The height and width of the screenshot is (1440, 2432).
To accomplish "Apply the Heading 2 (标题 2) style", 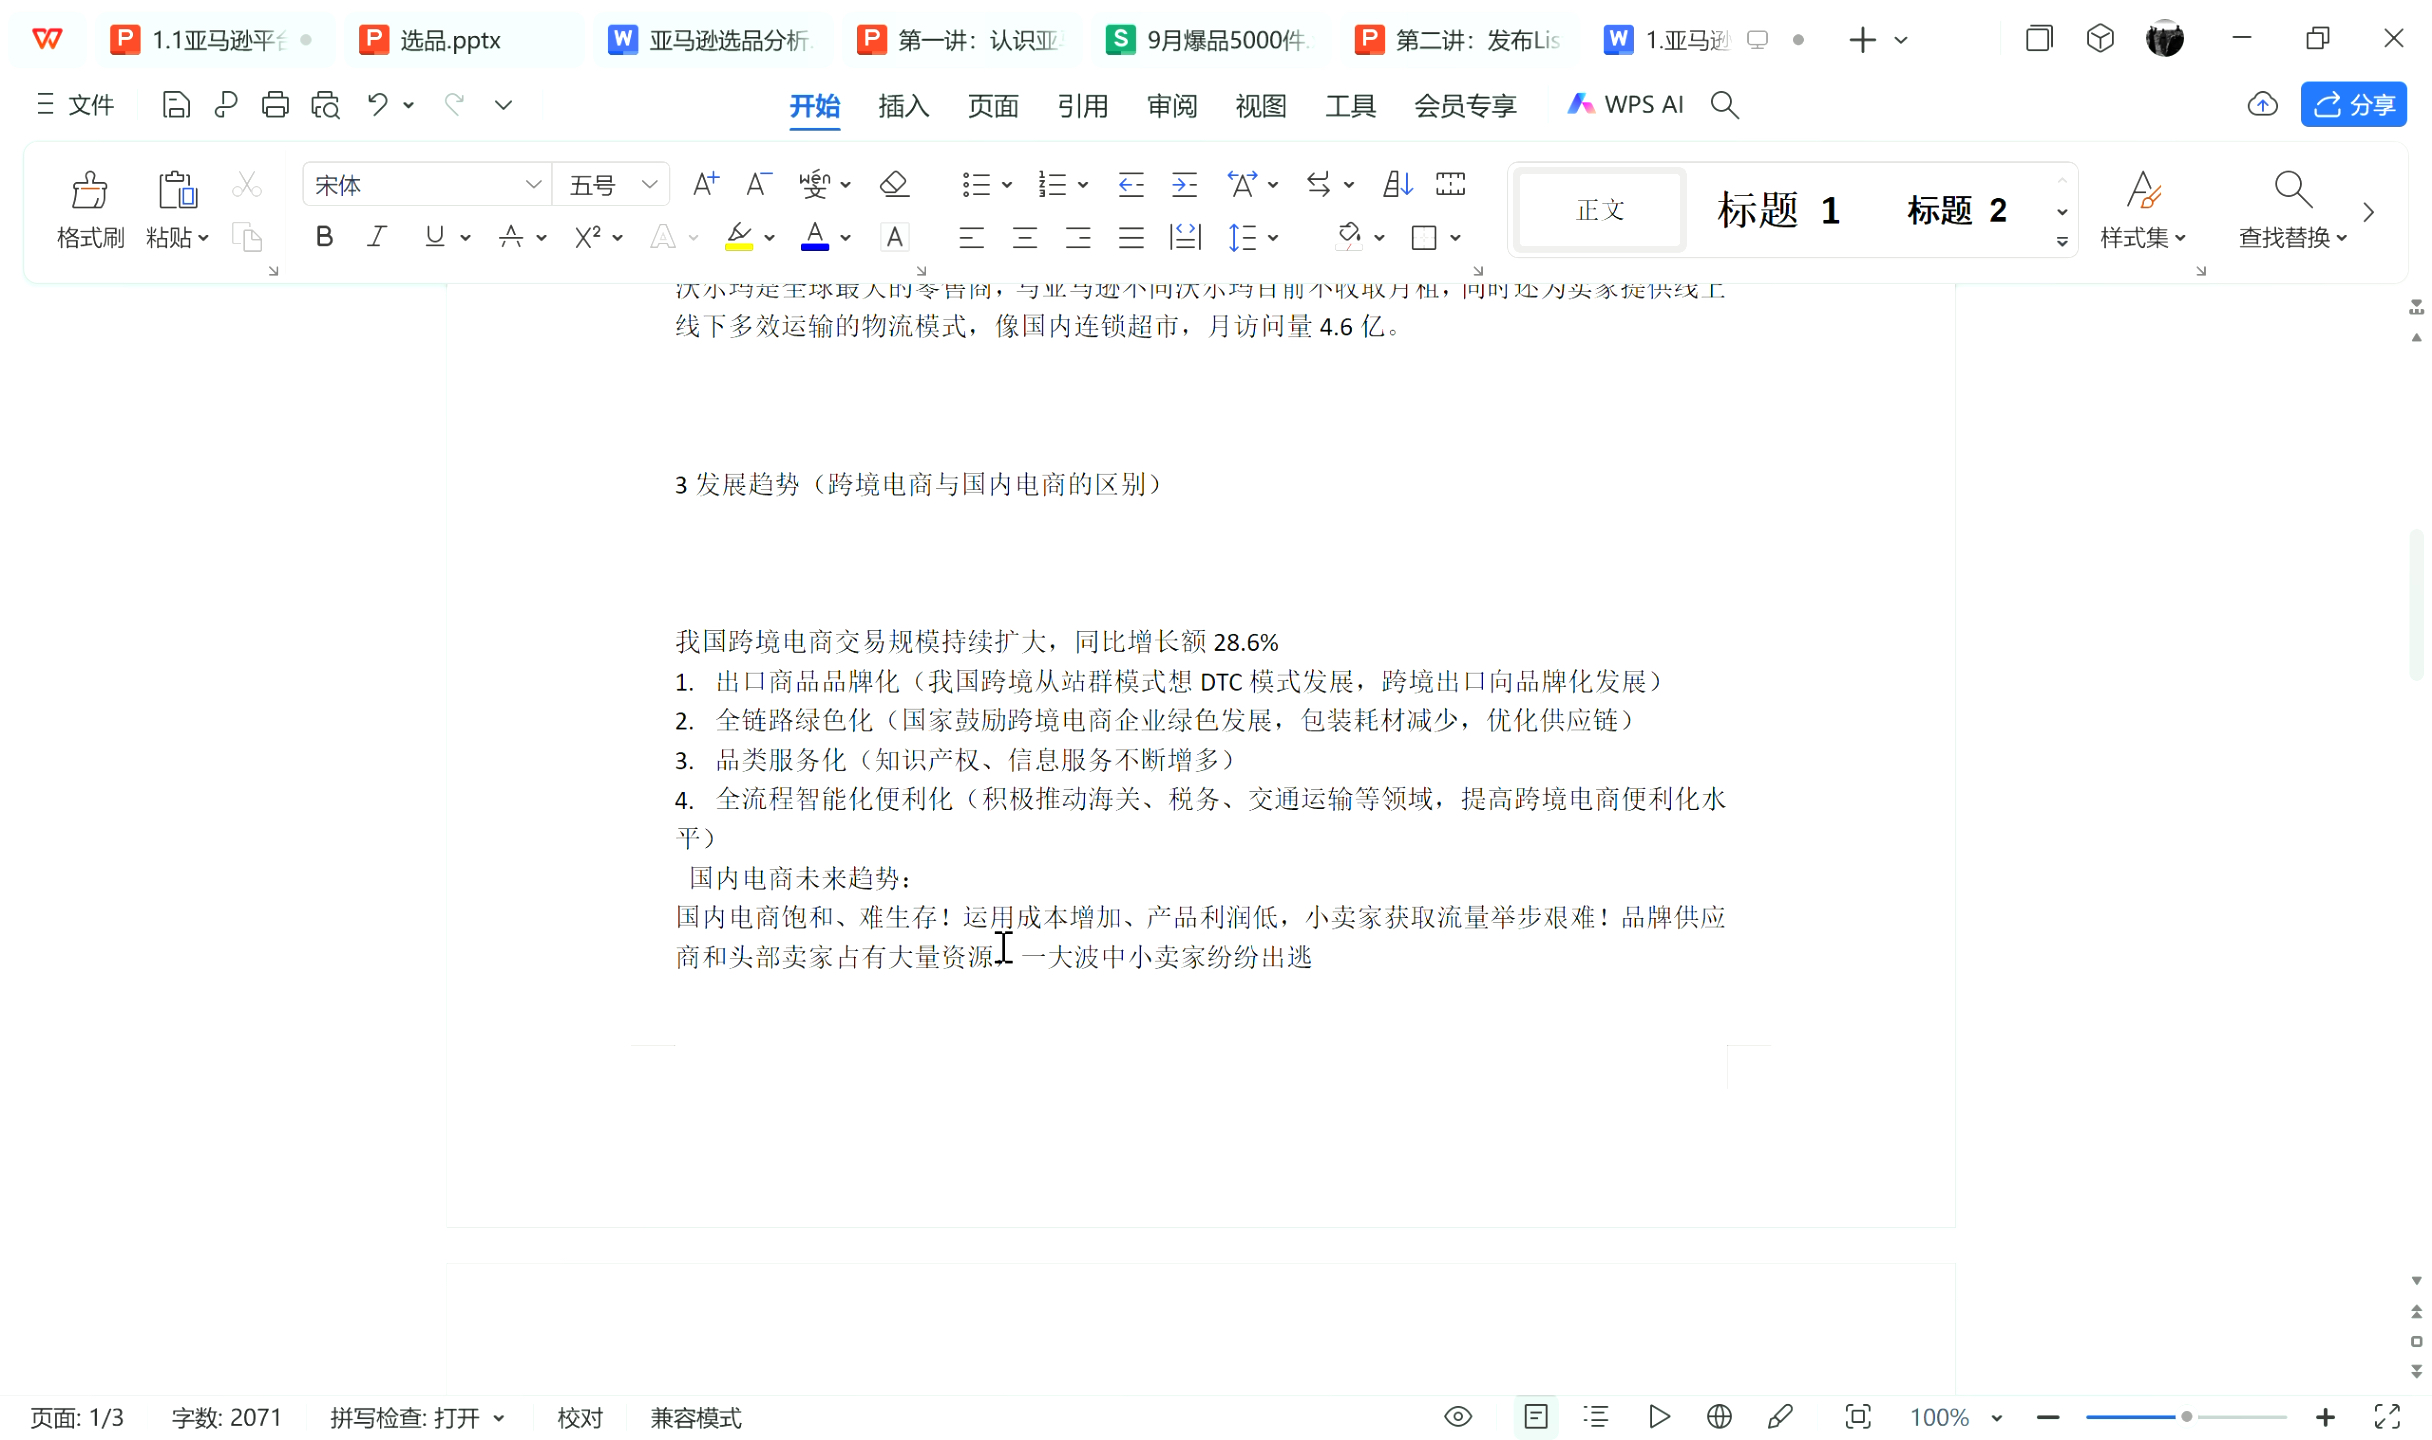I will [1956, 211].
